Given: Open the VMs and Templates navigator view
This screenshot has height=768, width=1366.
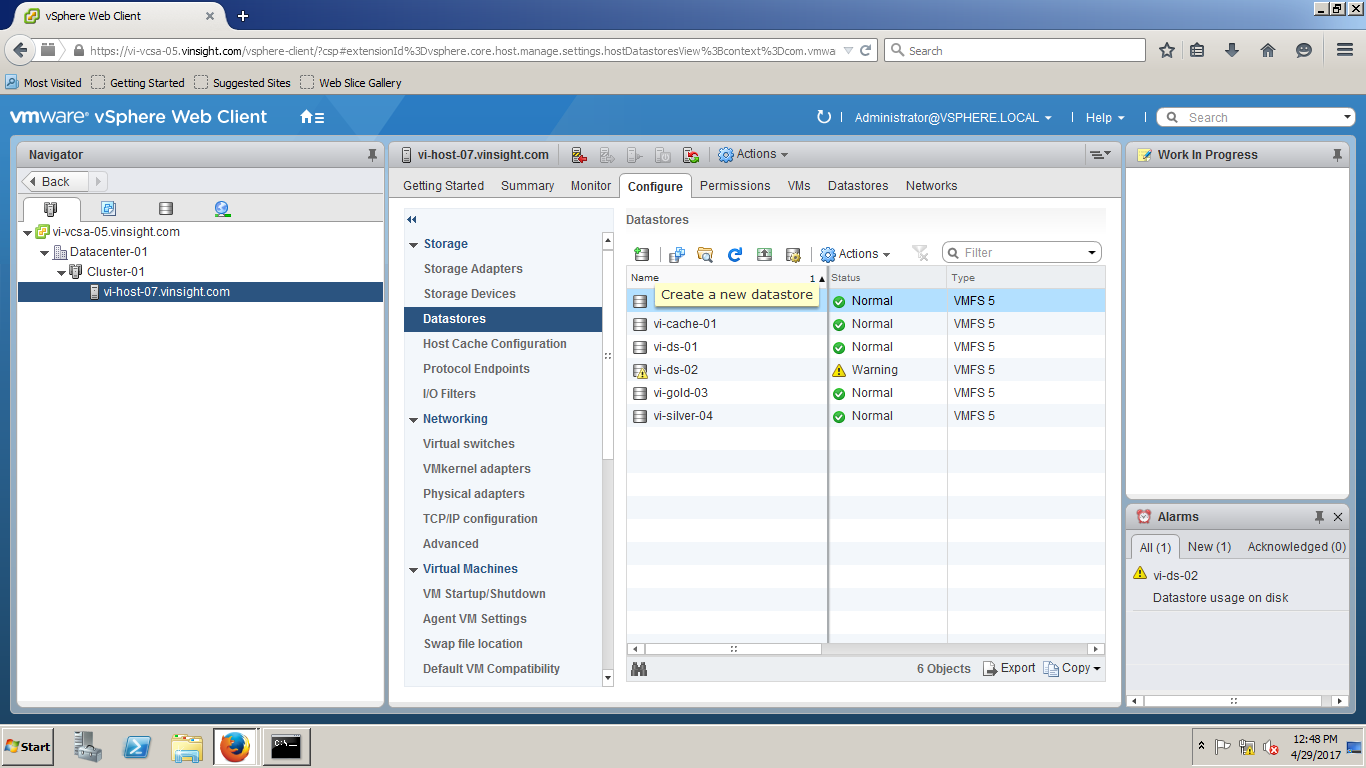Looking at the screenshot, I should (108, 209).
